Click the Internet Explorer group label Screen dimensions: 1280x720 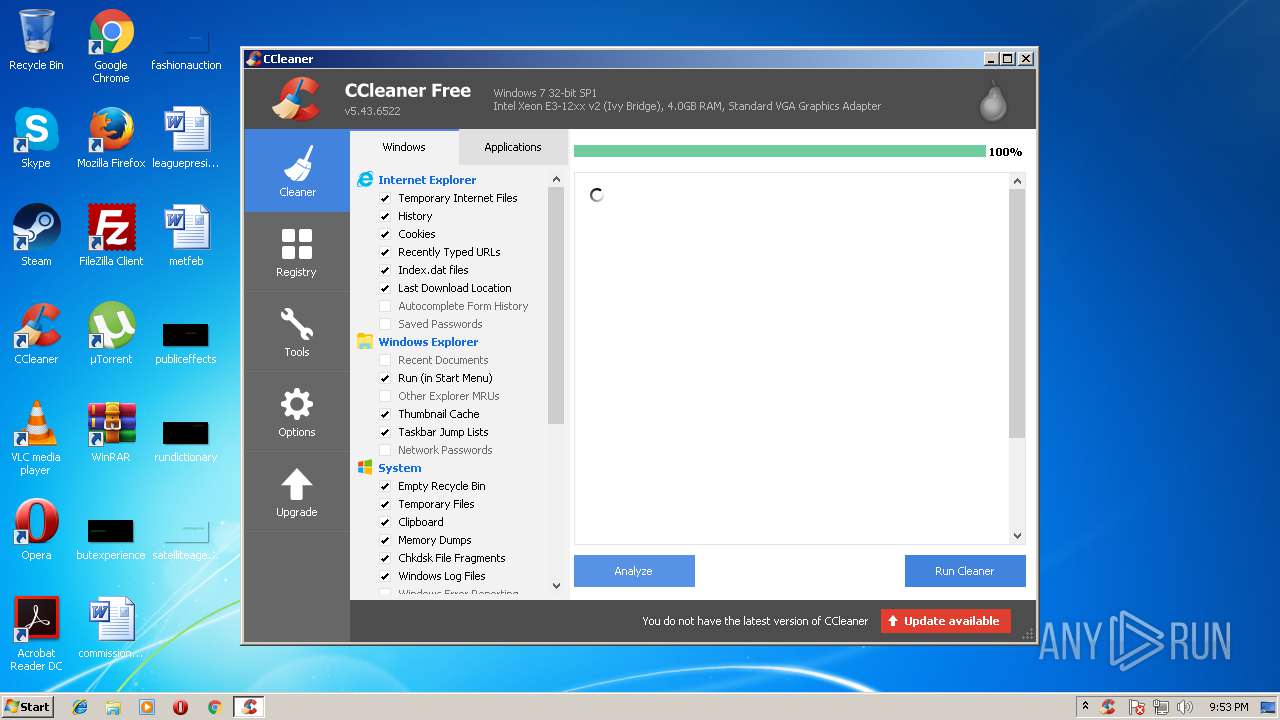(x=427, y=180)
